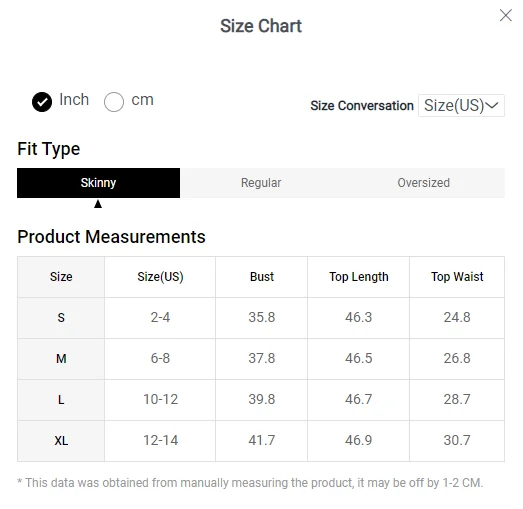Switch to the Regular fit tab

tap(261, 183)
